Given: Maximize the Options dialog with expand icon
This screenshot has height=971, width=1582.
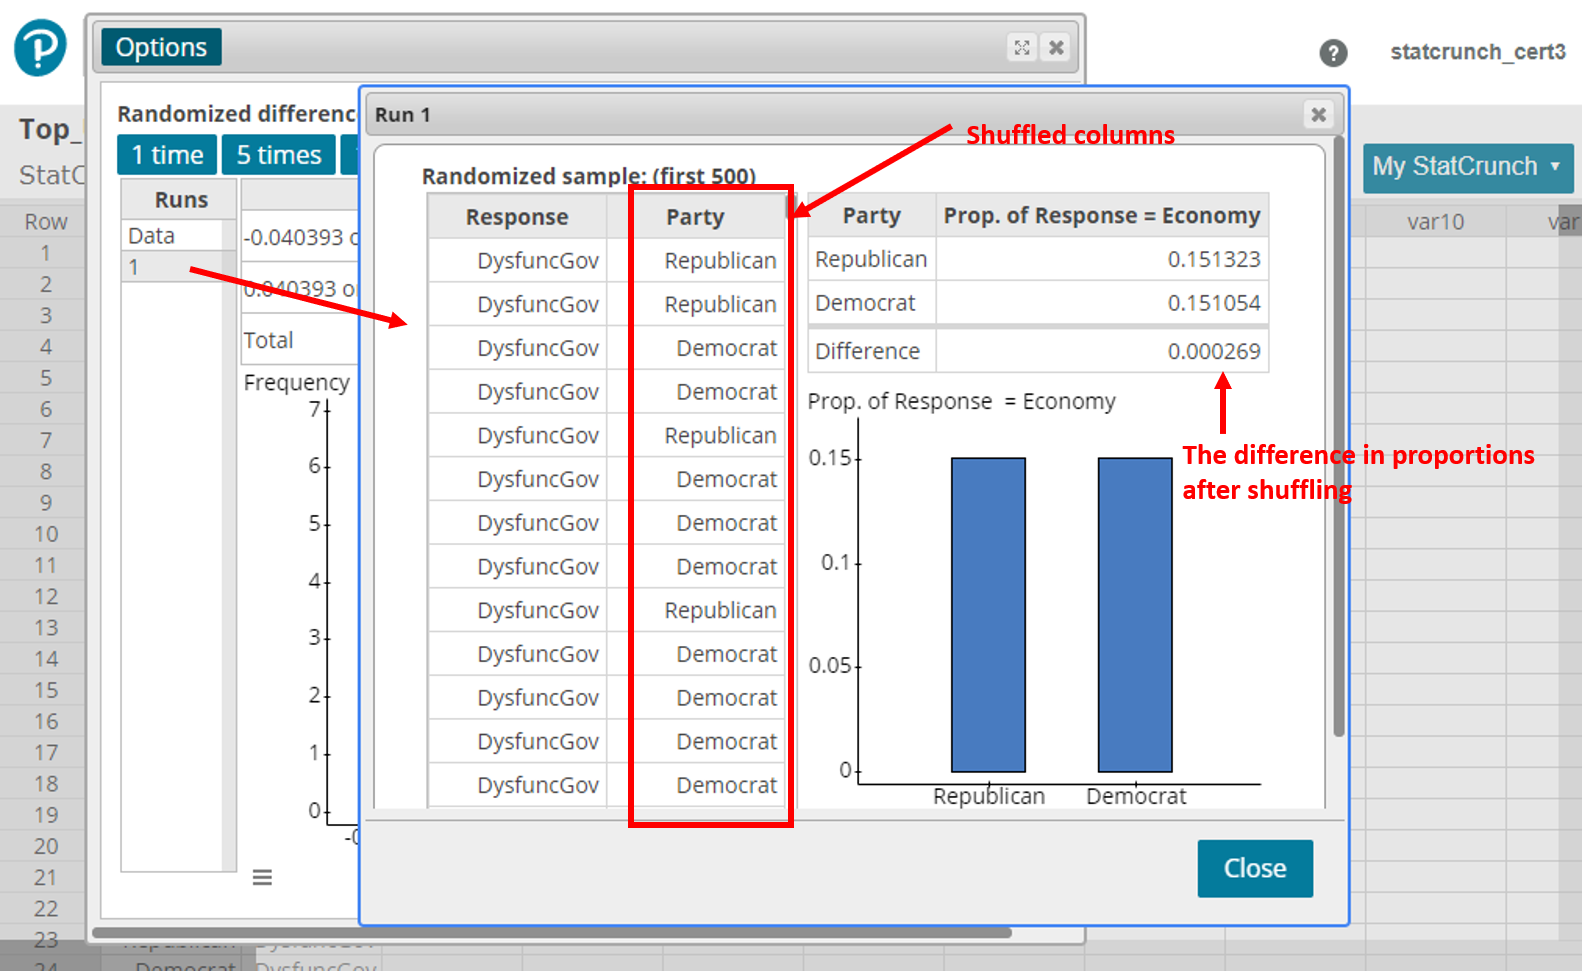Looking at the screenshot, I should coord(1021,47).
